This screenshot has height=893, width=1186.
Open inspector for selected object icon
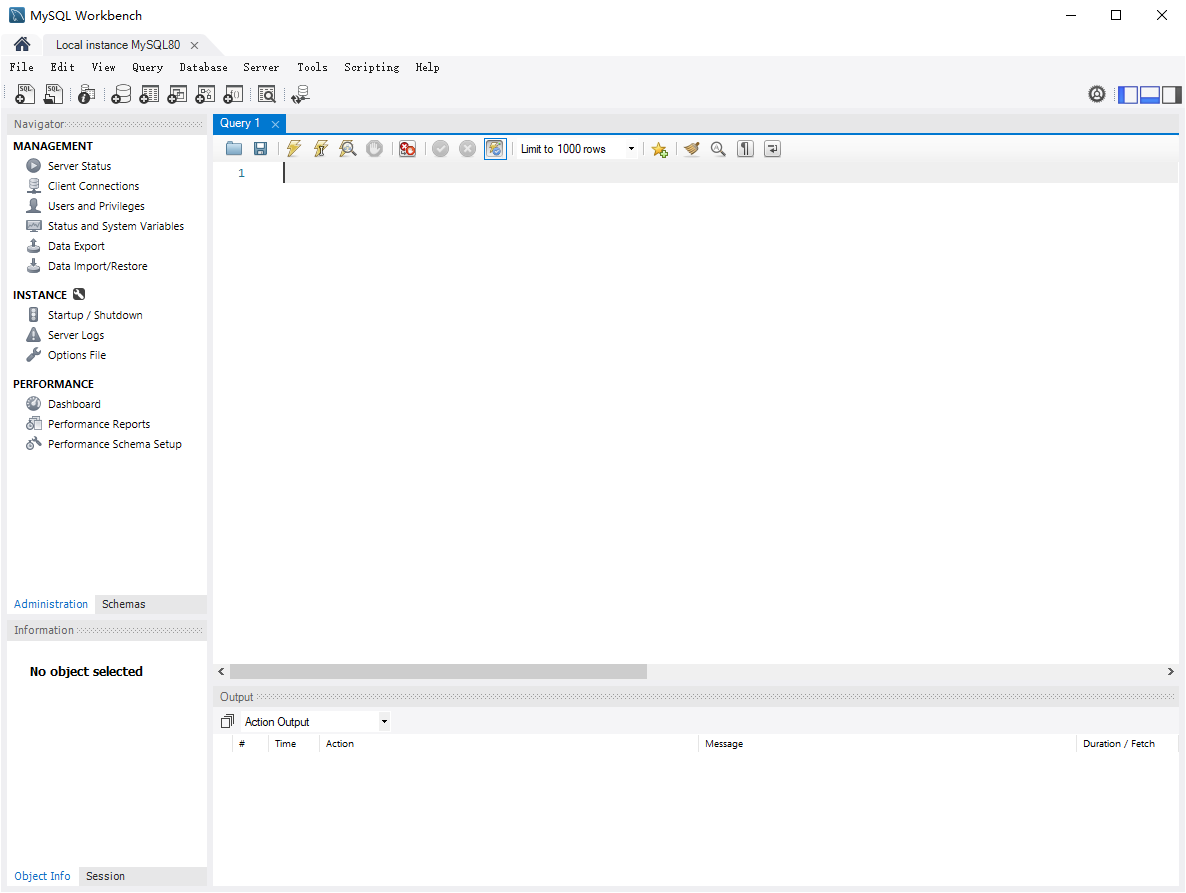pyautogui.click(x=86, y=94)
